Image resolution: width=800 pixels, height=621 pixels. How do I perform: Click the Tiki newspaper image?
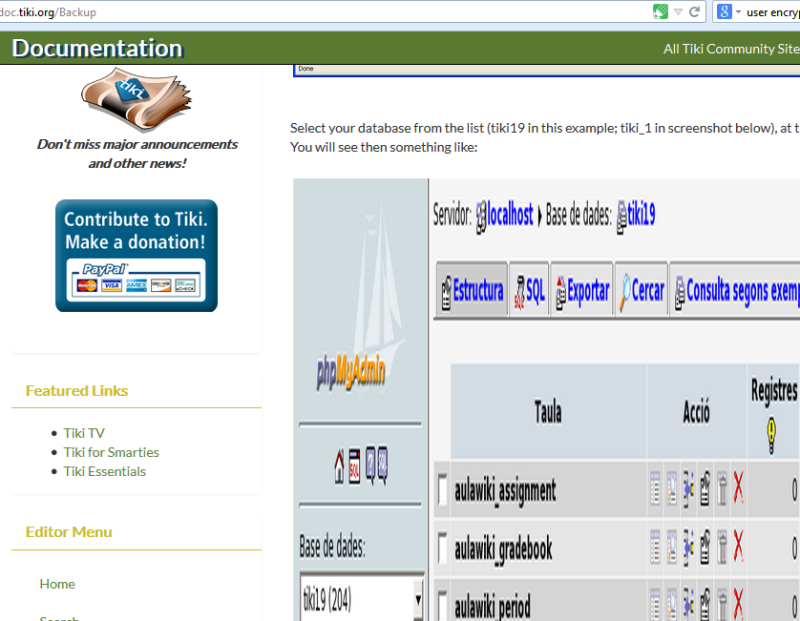click(136, 100)
